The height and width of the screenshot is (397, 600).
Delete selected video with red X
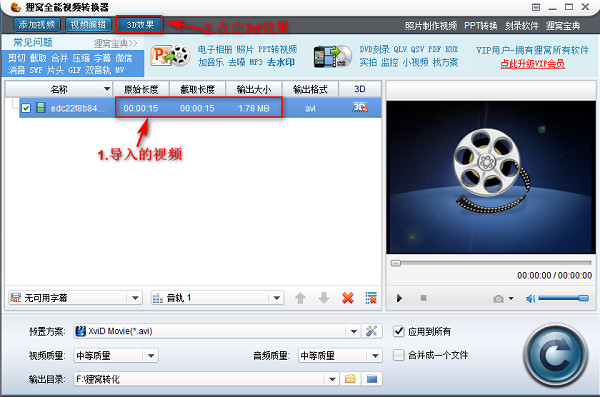[x=347, y=298]
